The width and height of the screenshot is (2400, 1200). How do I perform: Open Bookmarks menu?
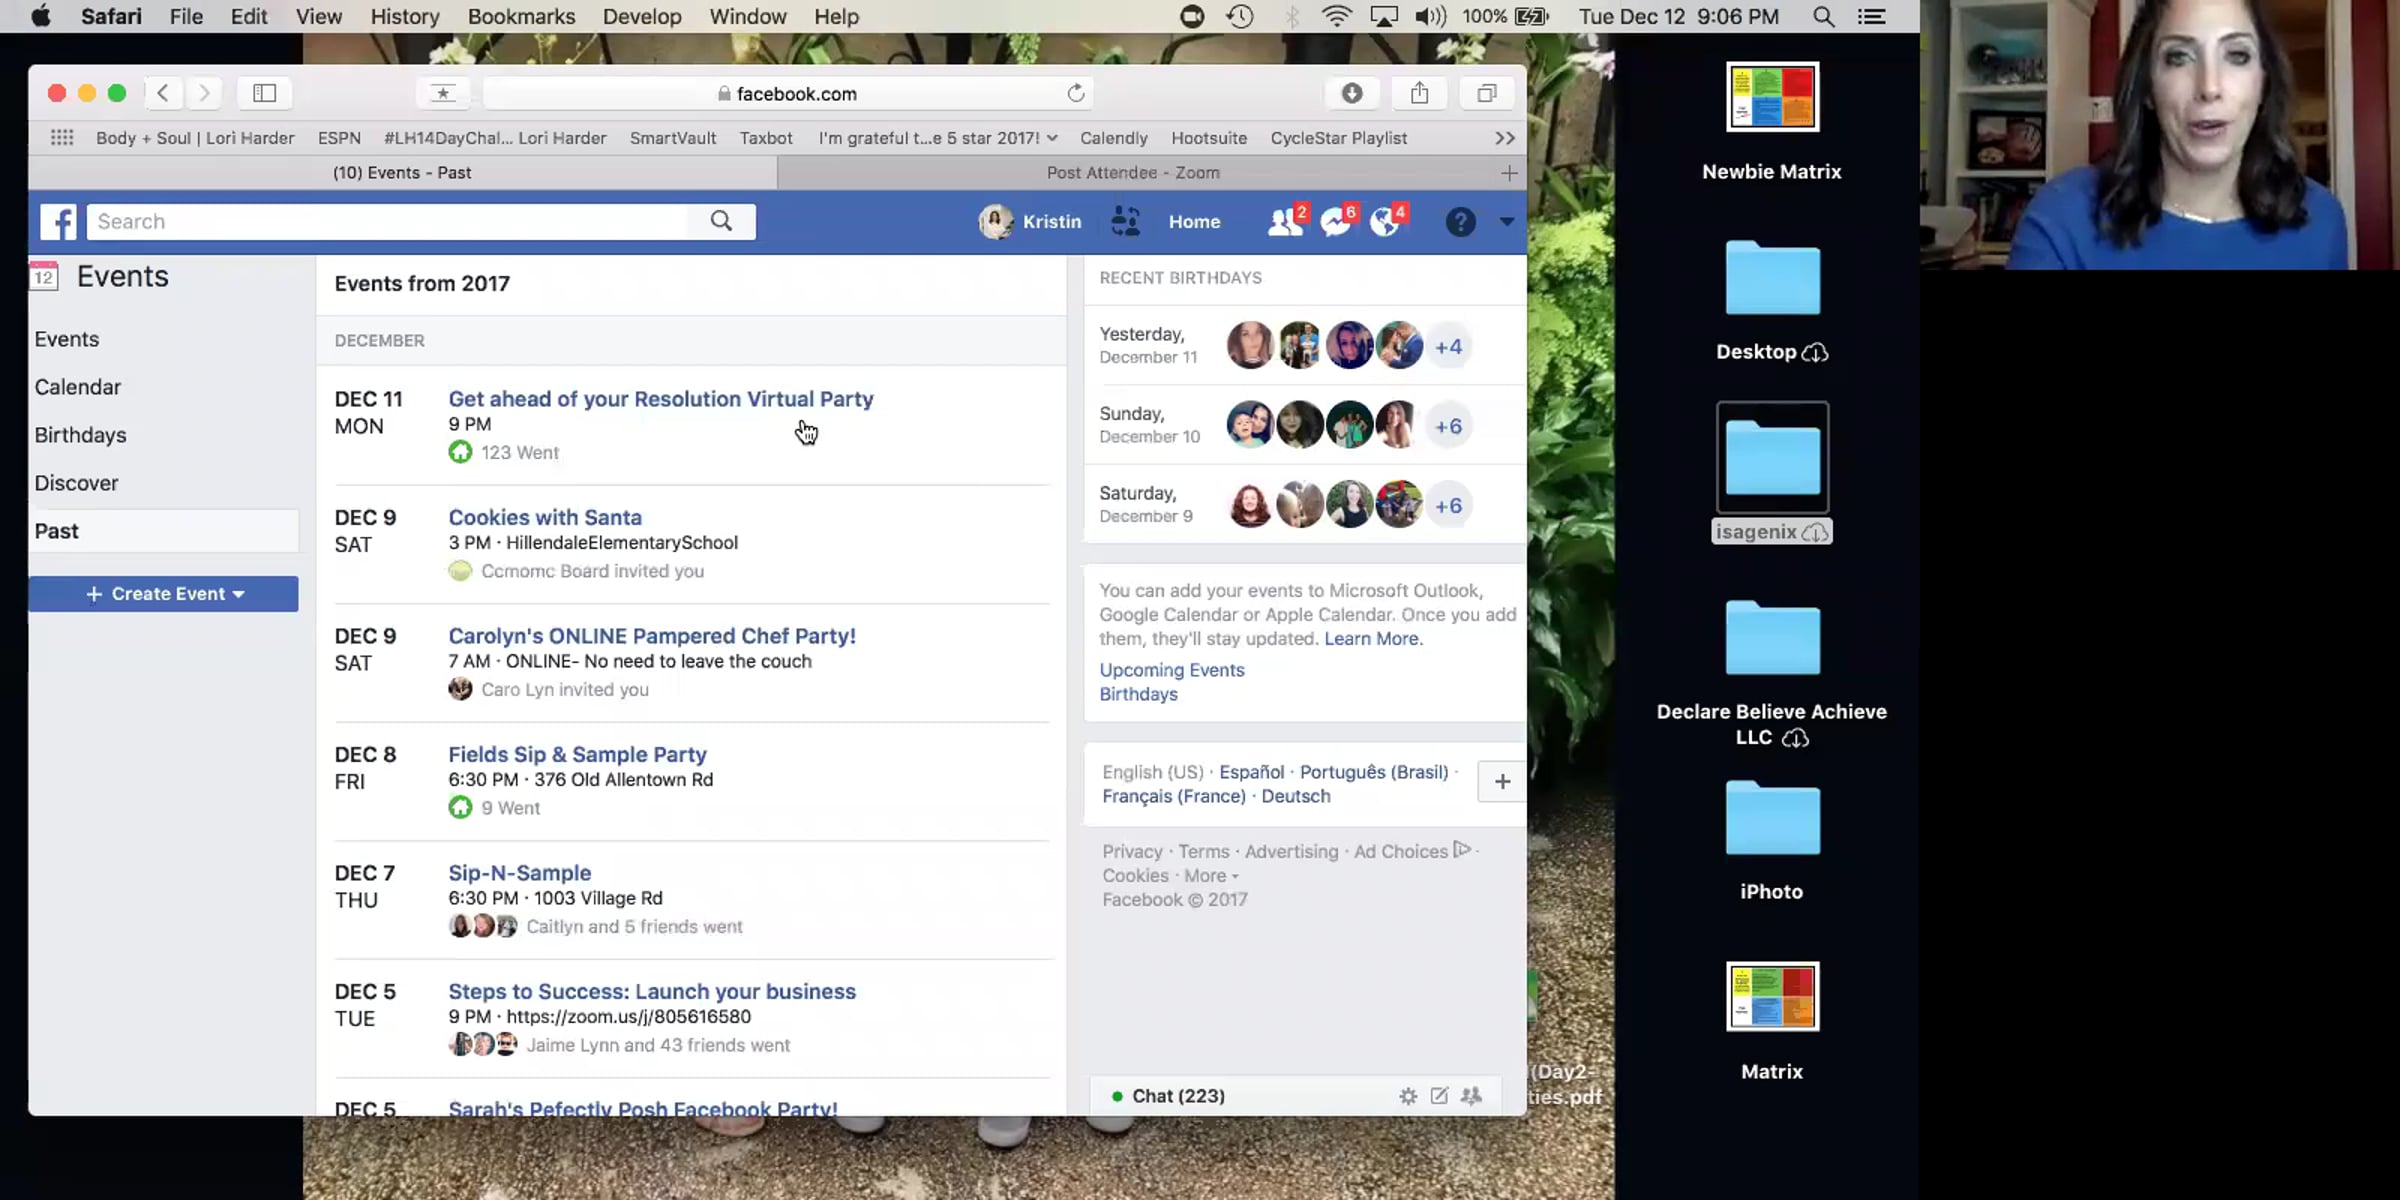pyautogui.click(x=521, y=17)
